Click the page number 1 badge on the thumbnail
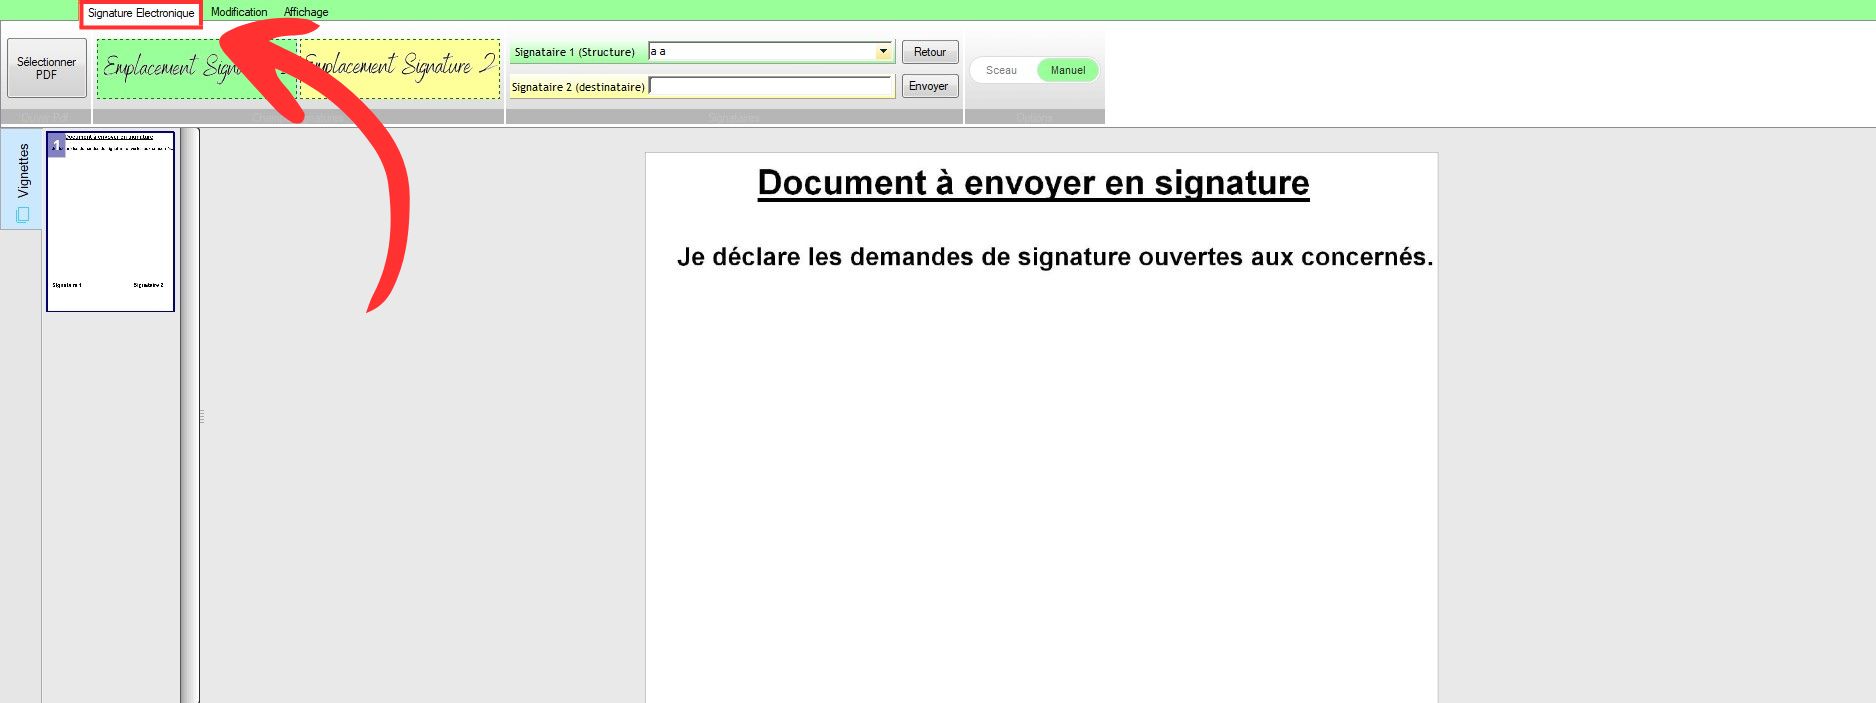Image resolution: width=1876 pixels, height=703 pixels. (x=57, y=146)
